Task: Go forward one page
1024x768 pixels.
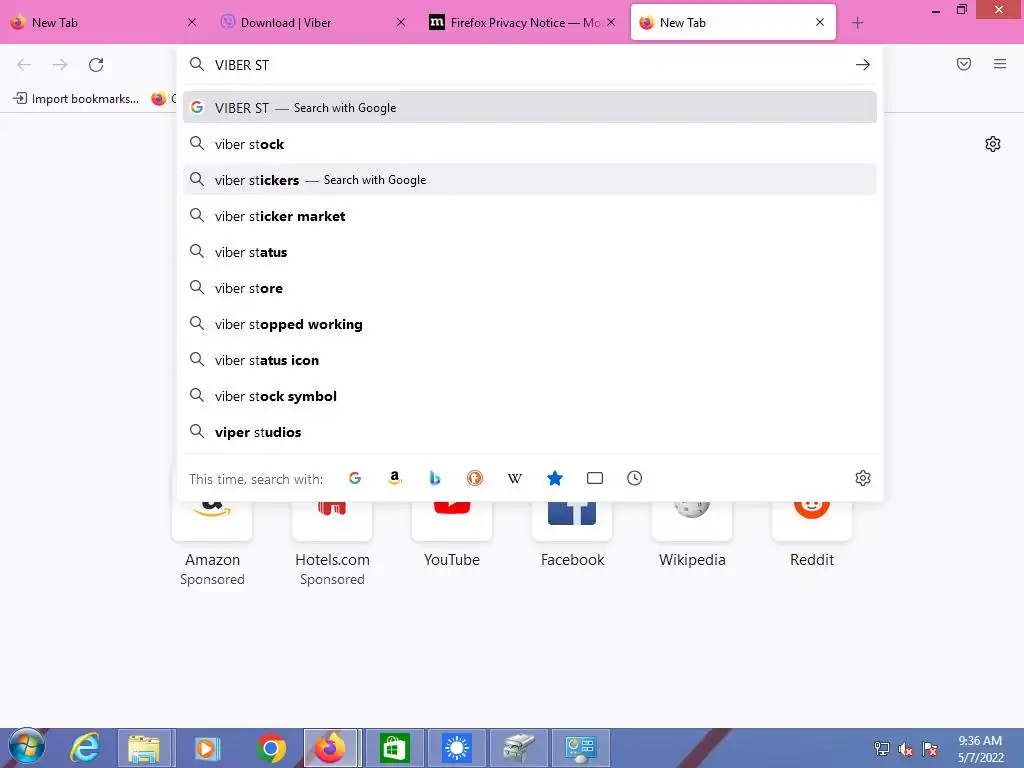Action: 60,65
